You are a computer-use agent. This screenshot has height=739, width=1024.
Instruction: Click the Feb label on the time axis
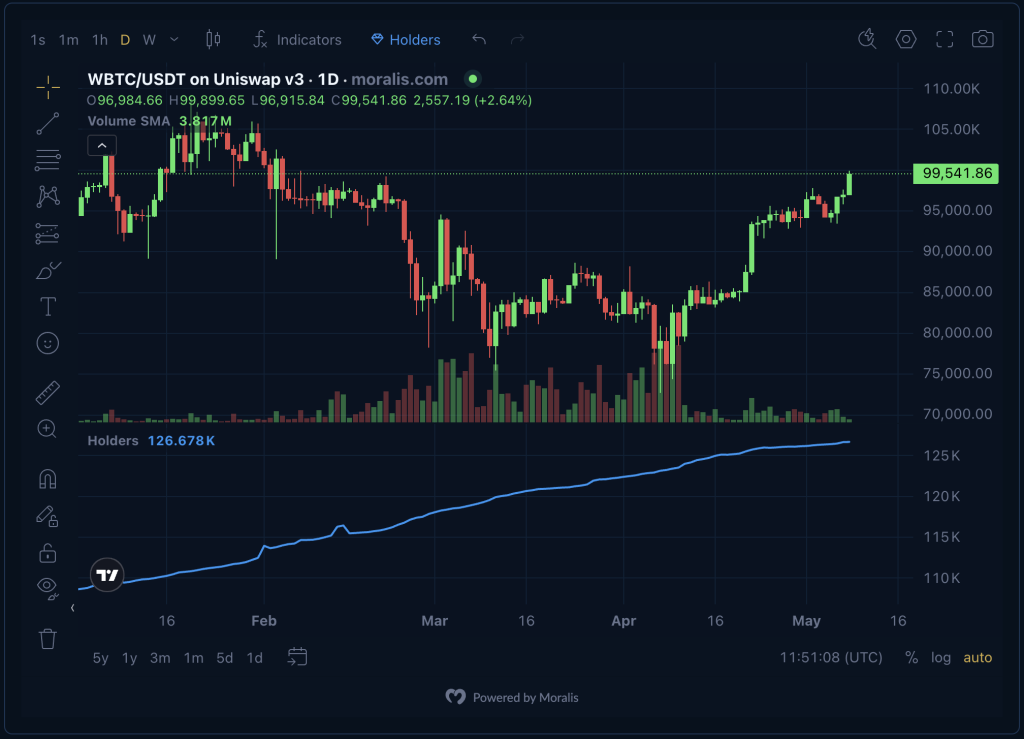point(264,621)
